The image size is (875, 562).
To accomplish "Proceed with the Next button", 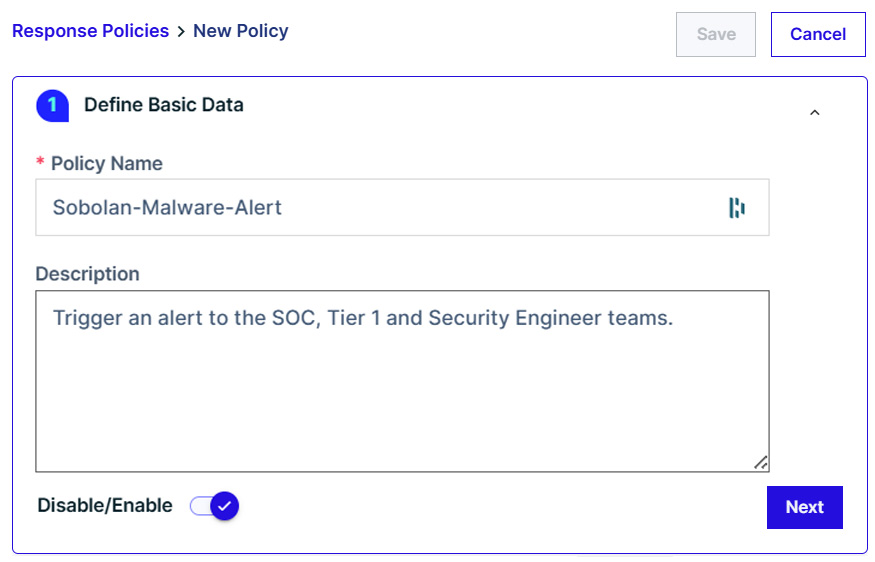I will pyautogui.click(x=805, y=507).
